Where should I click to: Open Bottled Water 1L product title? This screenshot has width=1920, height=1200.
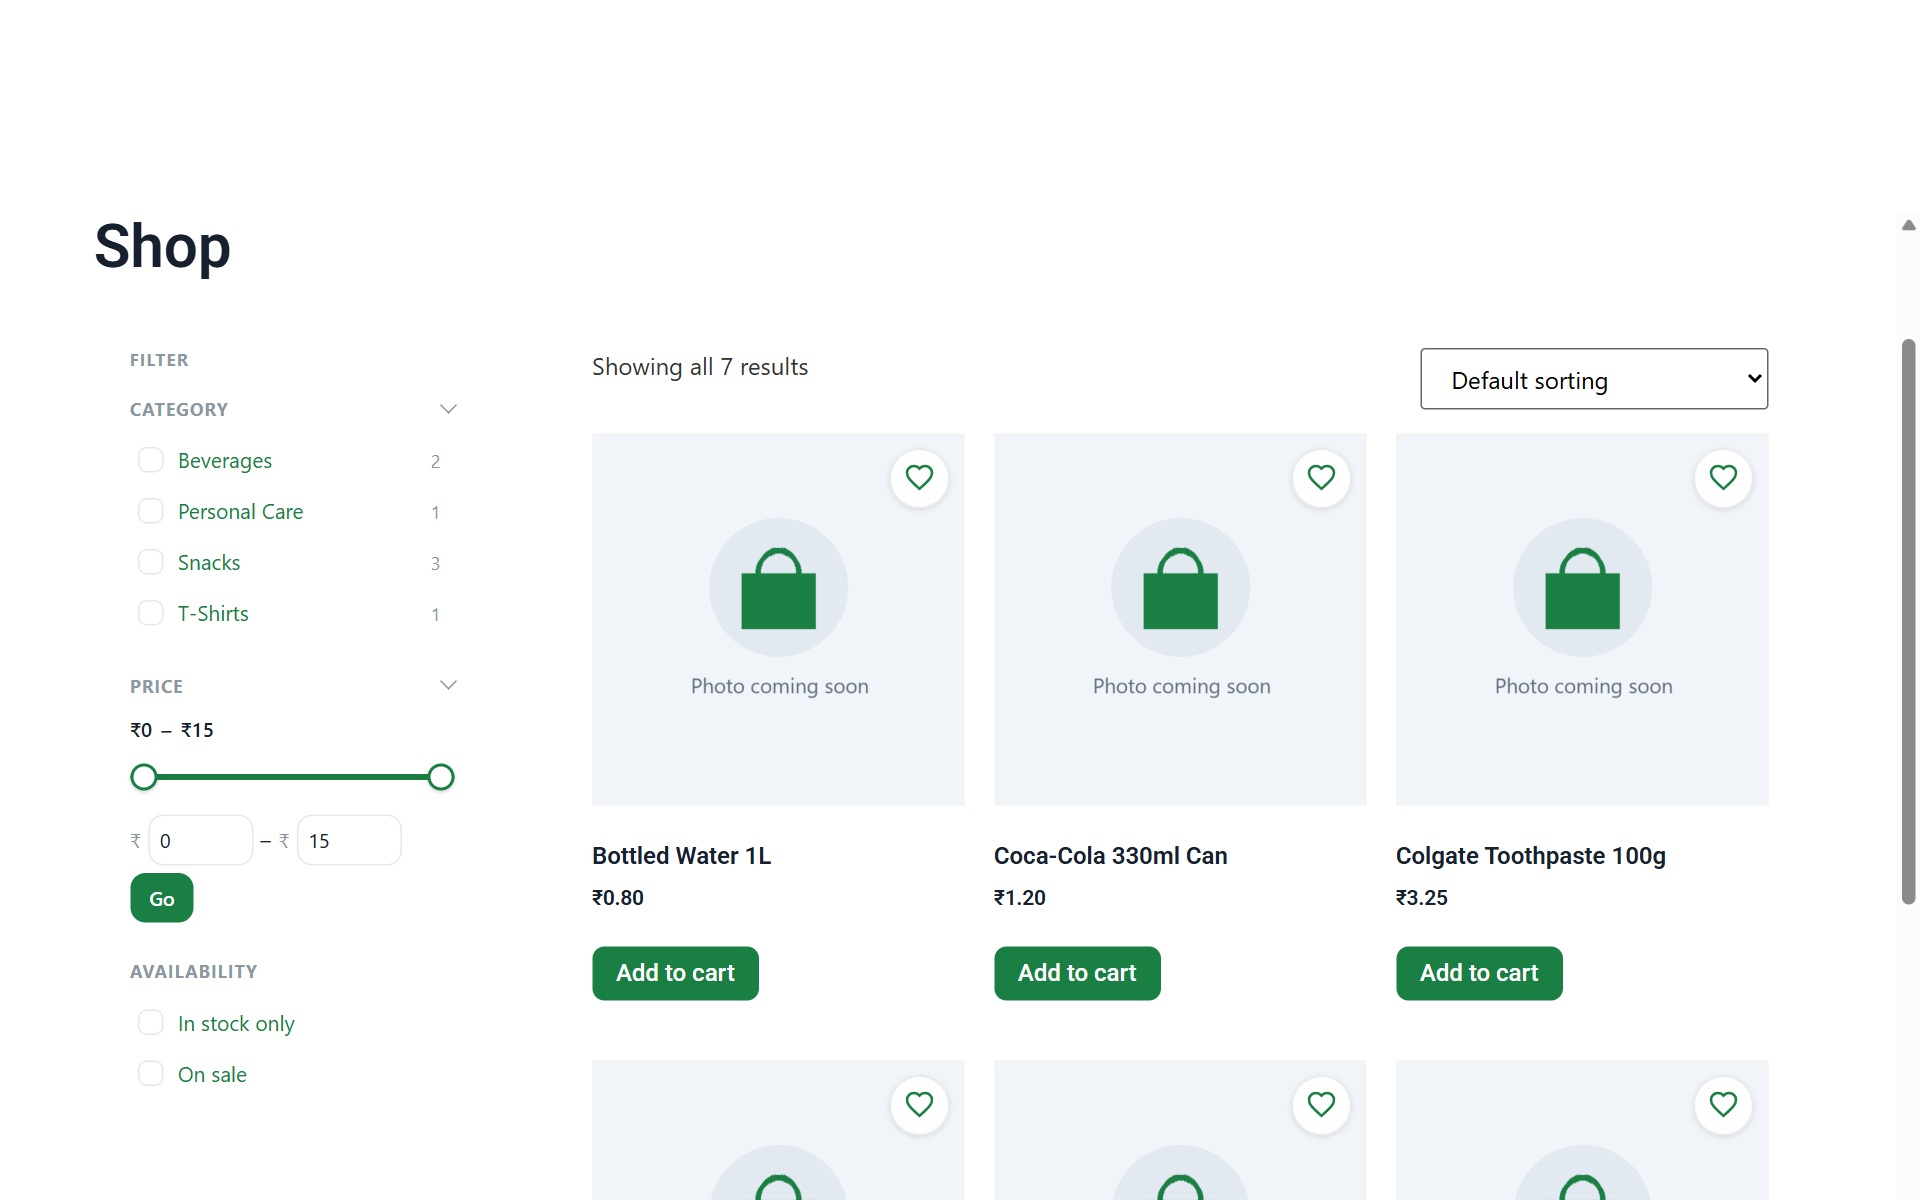[x=681, y=856]
